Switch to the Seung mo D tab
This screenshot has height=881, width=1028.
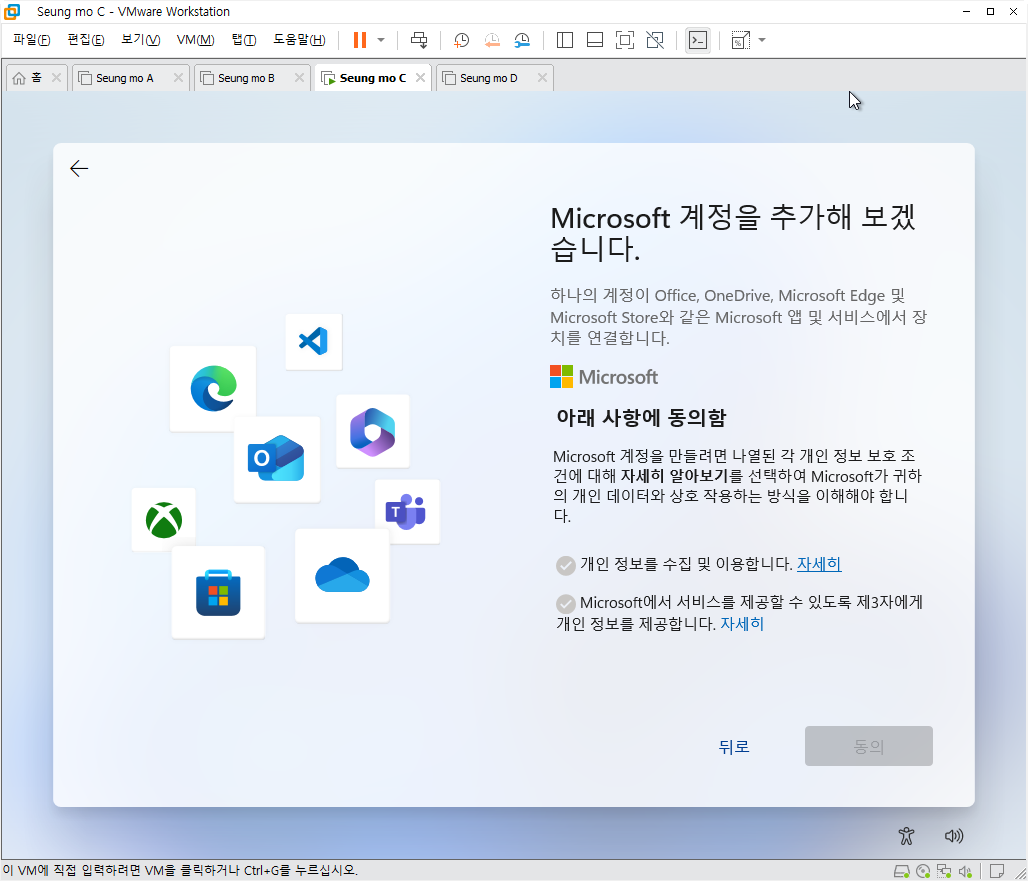pyautogui.click(x=488, y=78)
